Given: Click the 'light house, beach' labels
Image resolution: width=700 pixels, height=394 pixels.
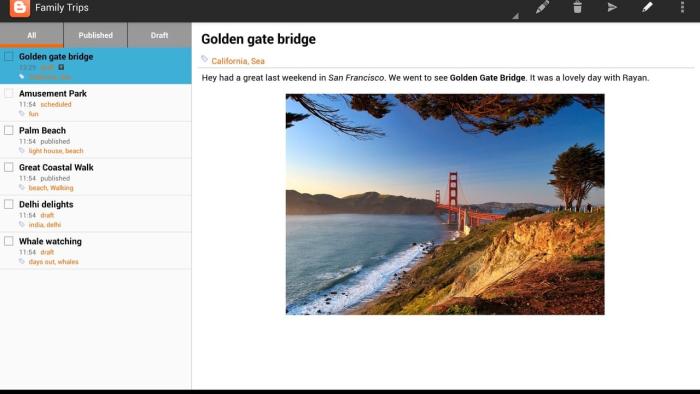Looking at the screenshot, I should pos(56,151).
